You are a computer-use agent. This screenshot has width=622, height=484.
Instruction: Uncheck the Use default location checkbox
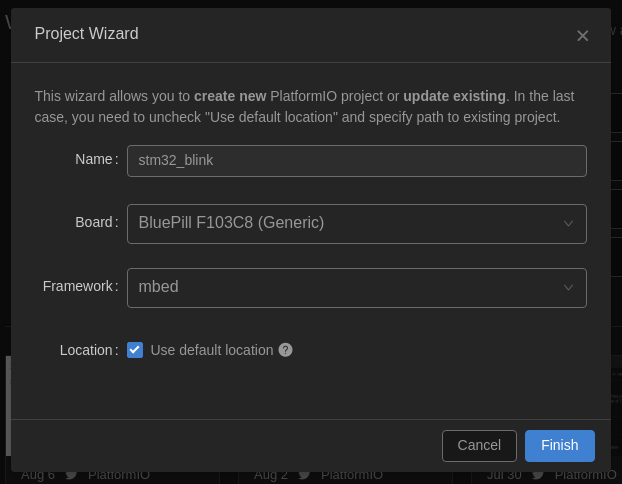point(135,350)
